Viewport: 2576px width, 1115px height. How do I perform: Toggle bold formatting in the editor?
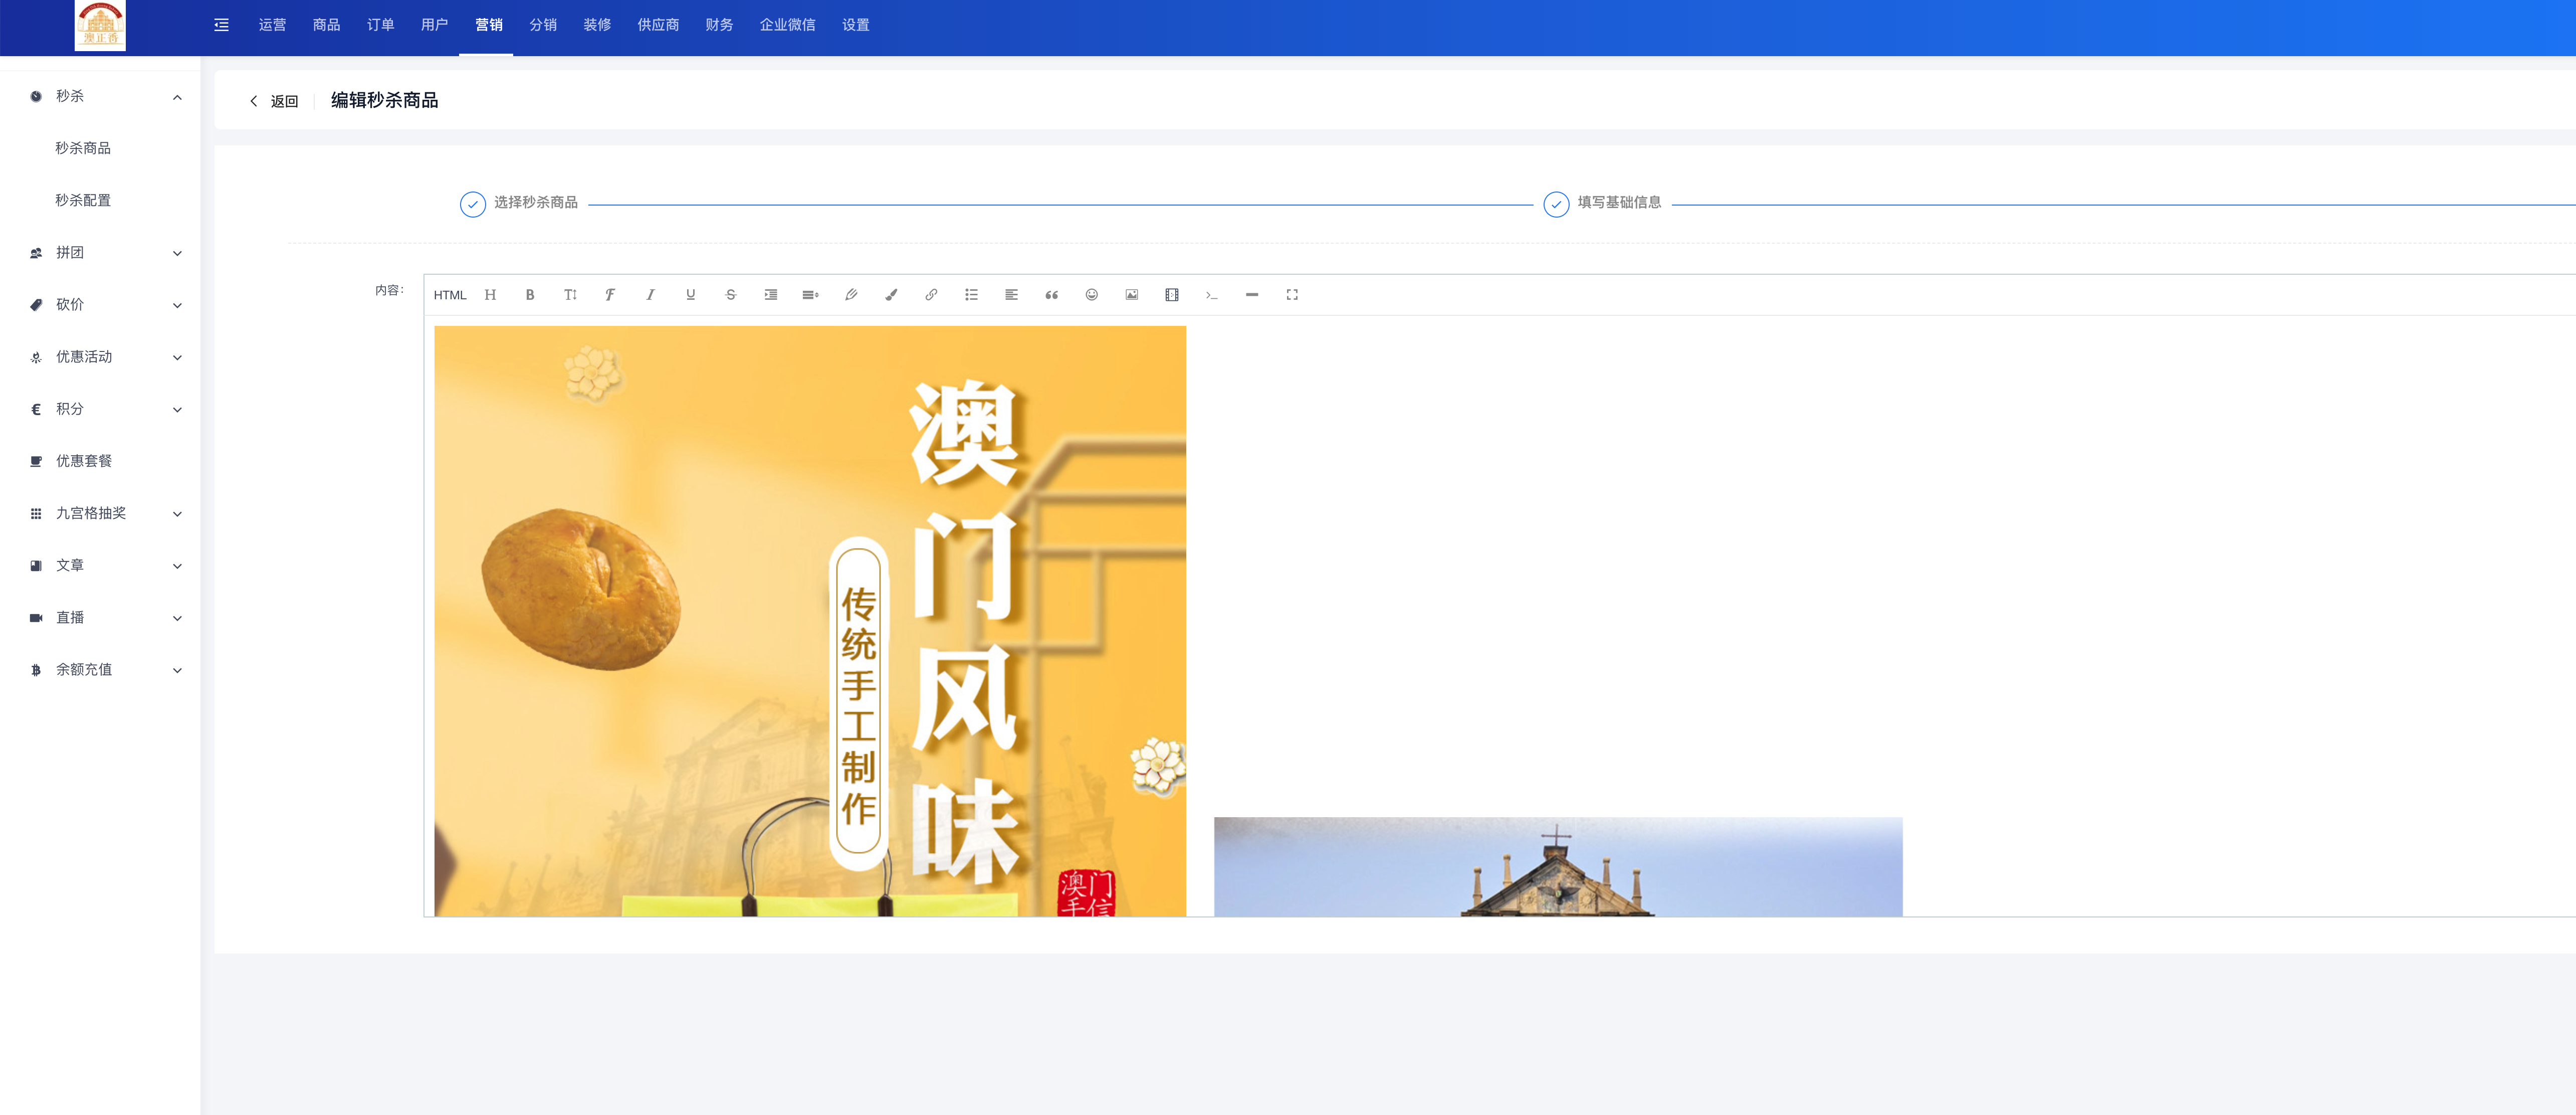(530, 295)
